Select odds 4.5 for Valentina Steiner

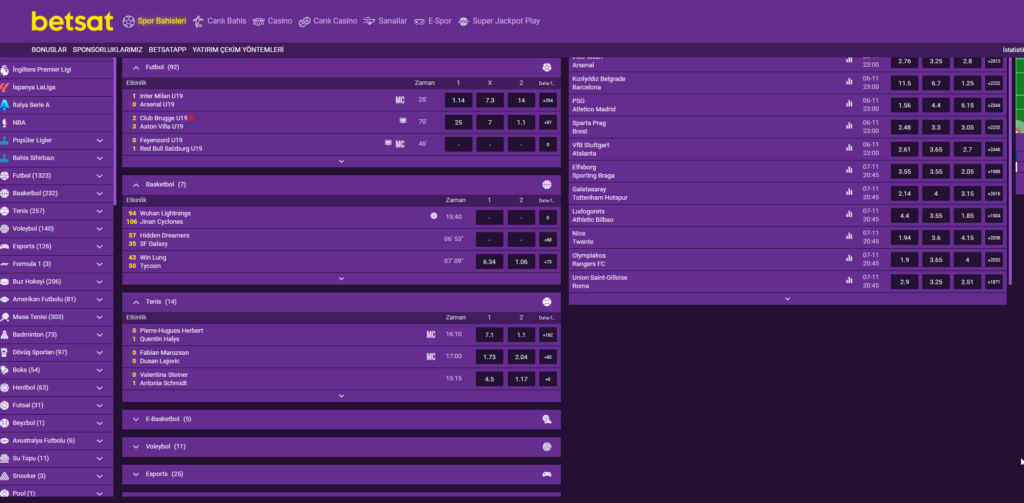click(490, 379)
